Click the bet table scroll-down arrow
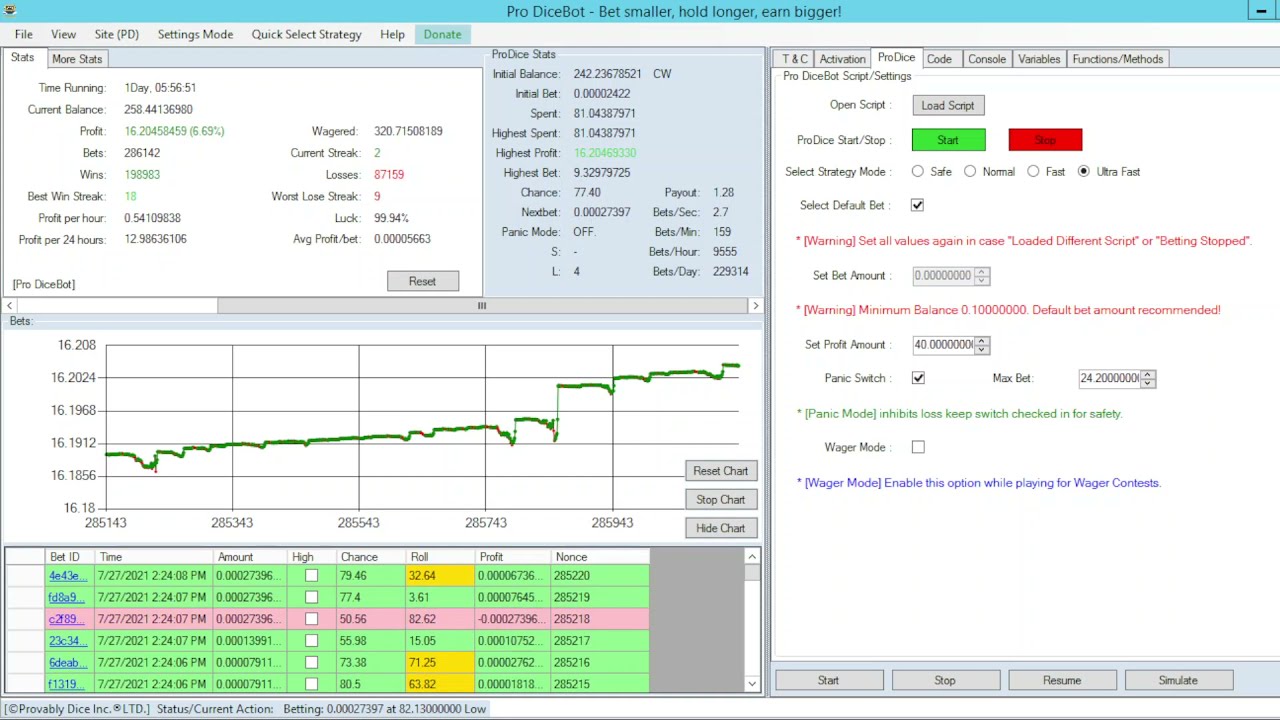Viewport: 1280px width, 720px height. [x=752, y=684]
